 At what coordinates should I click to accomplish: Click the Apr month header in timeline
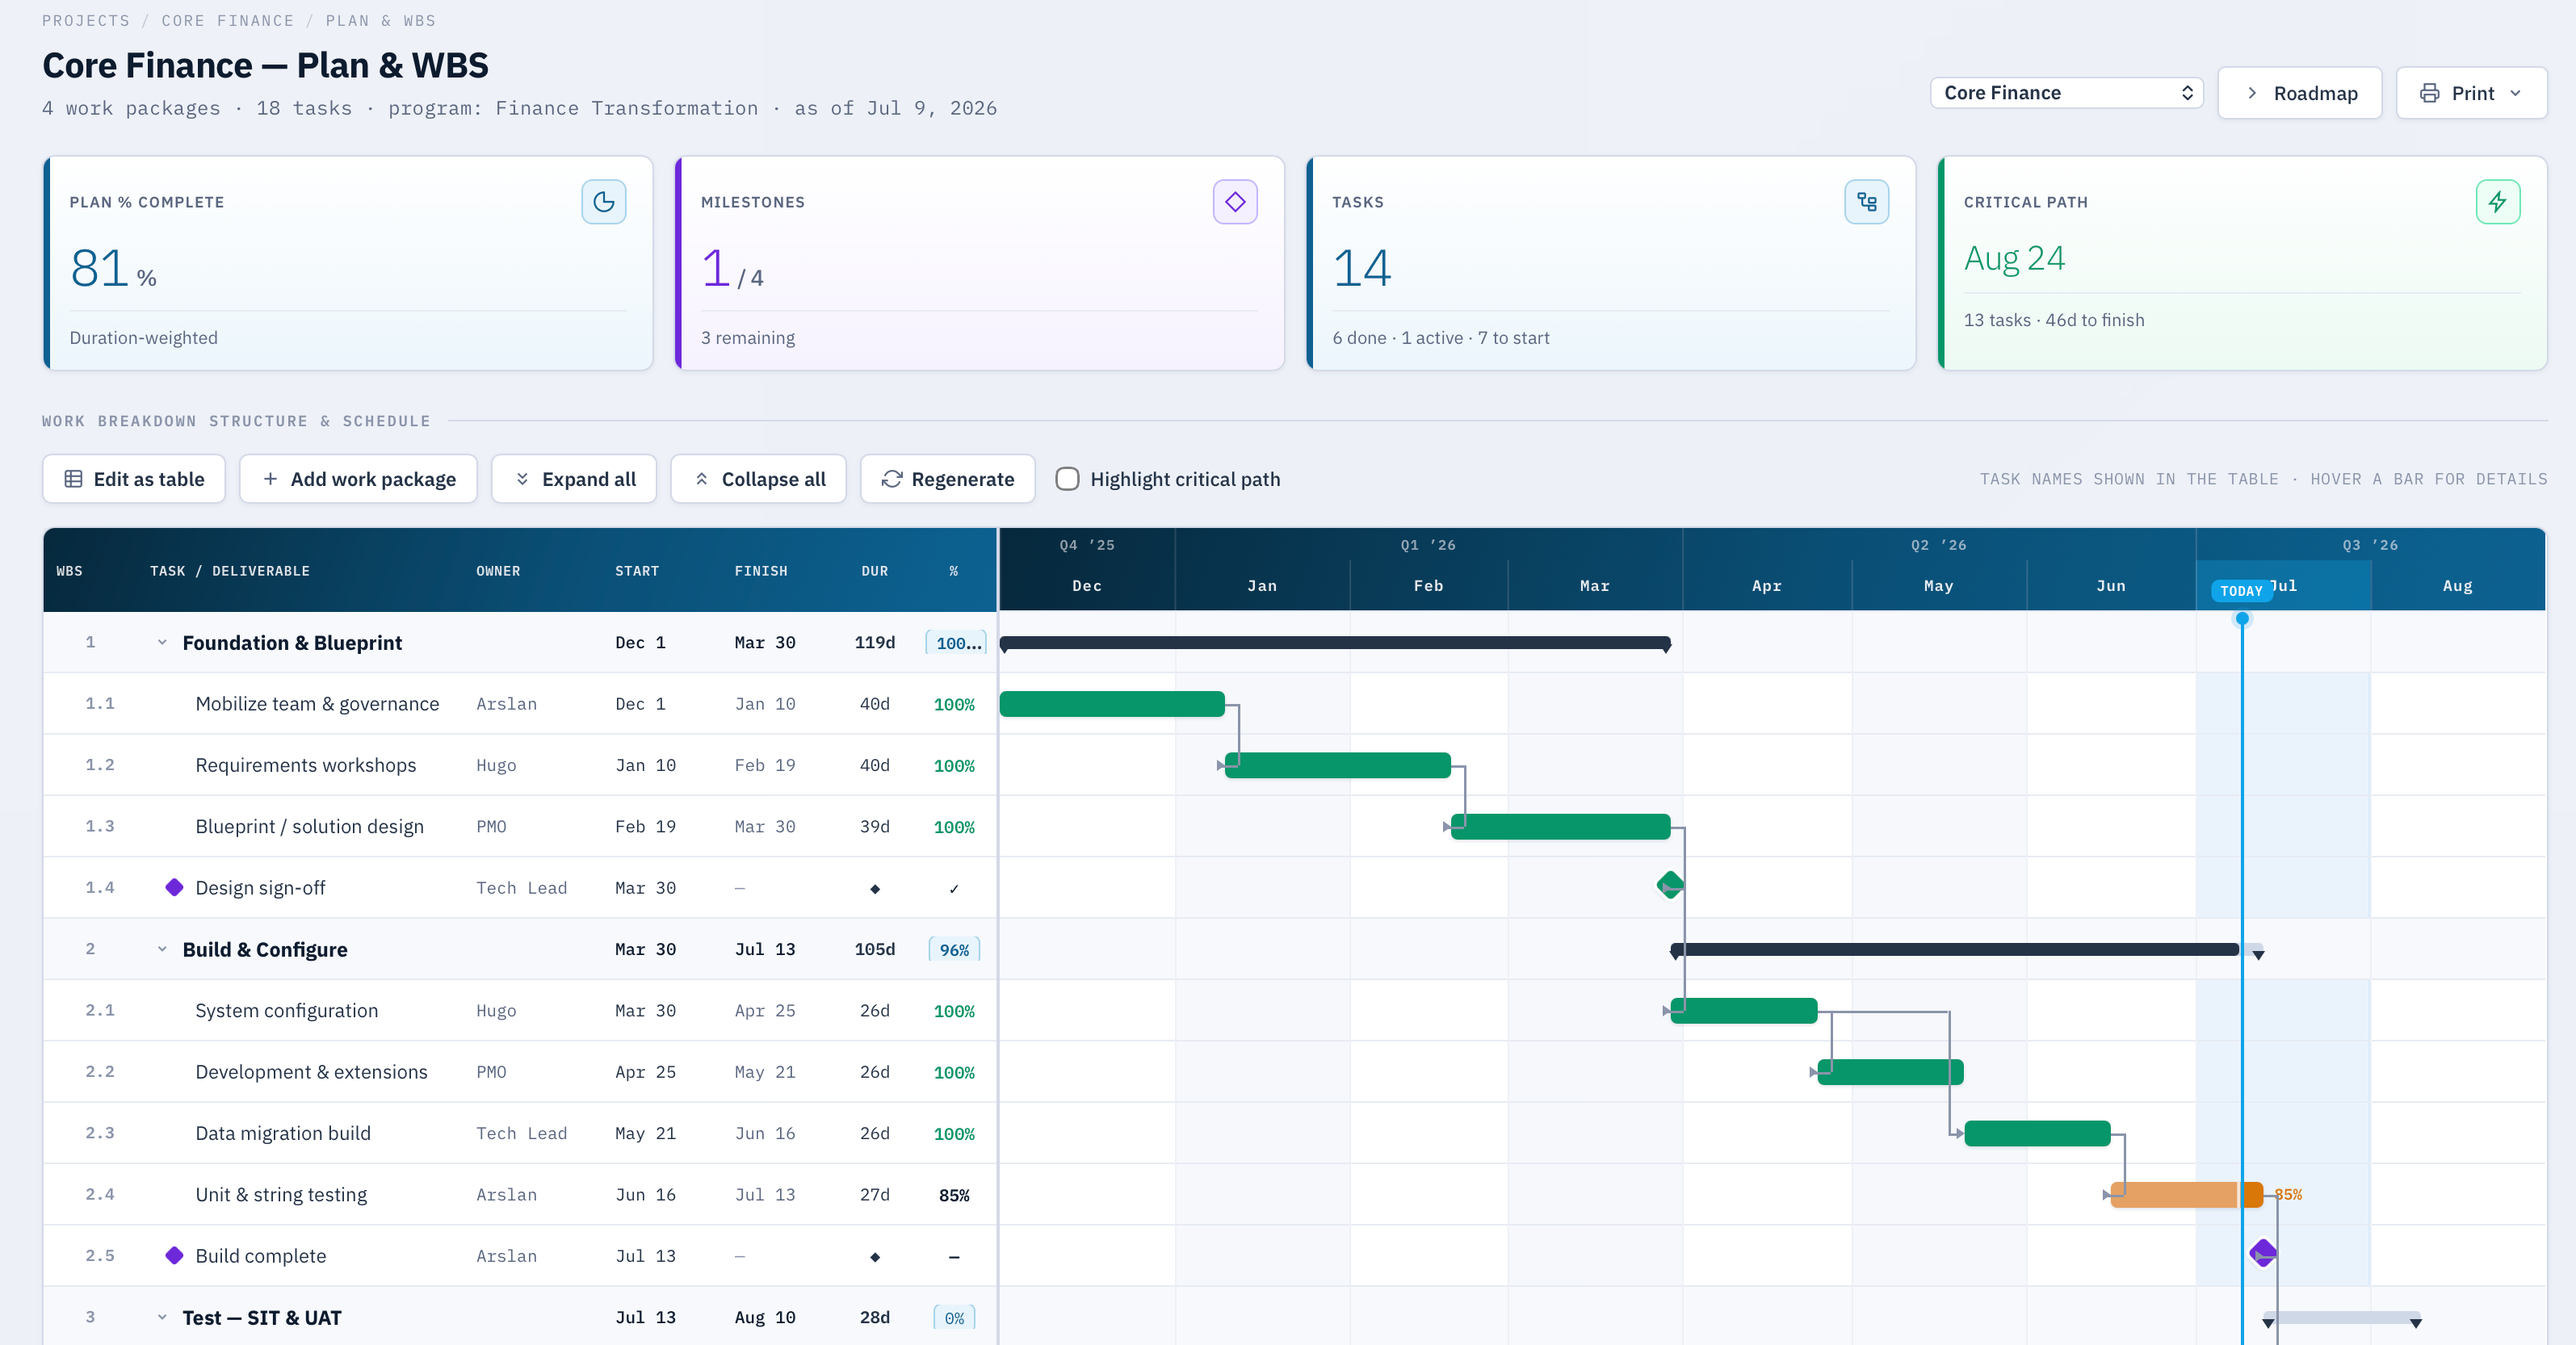1766,586
